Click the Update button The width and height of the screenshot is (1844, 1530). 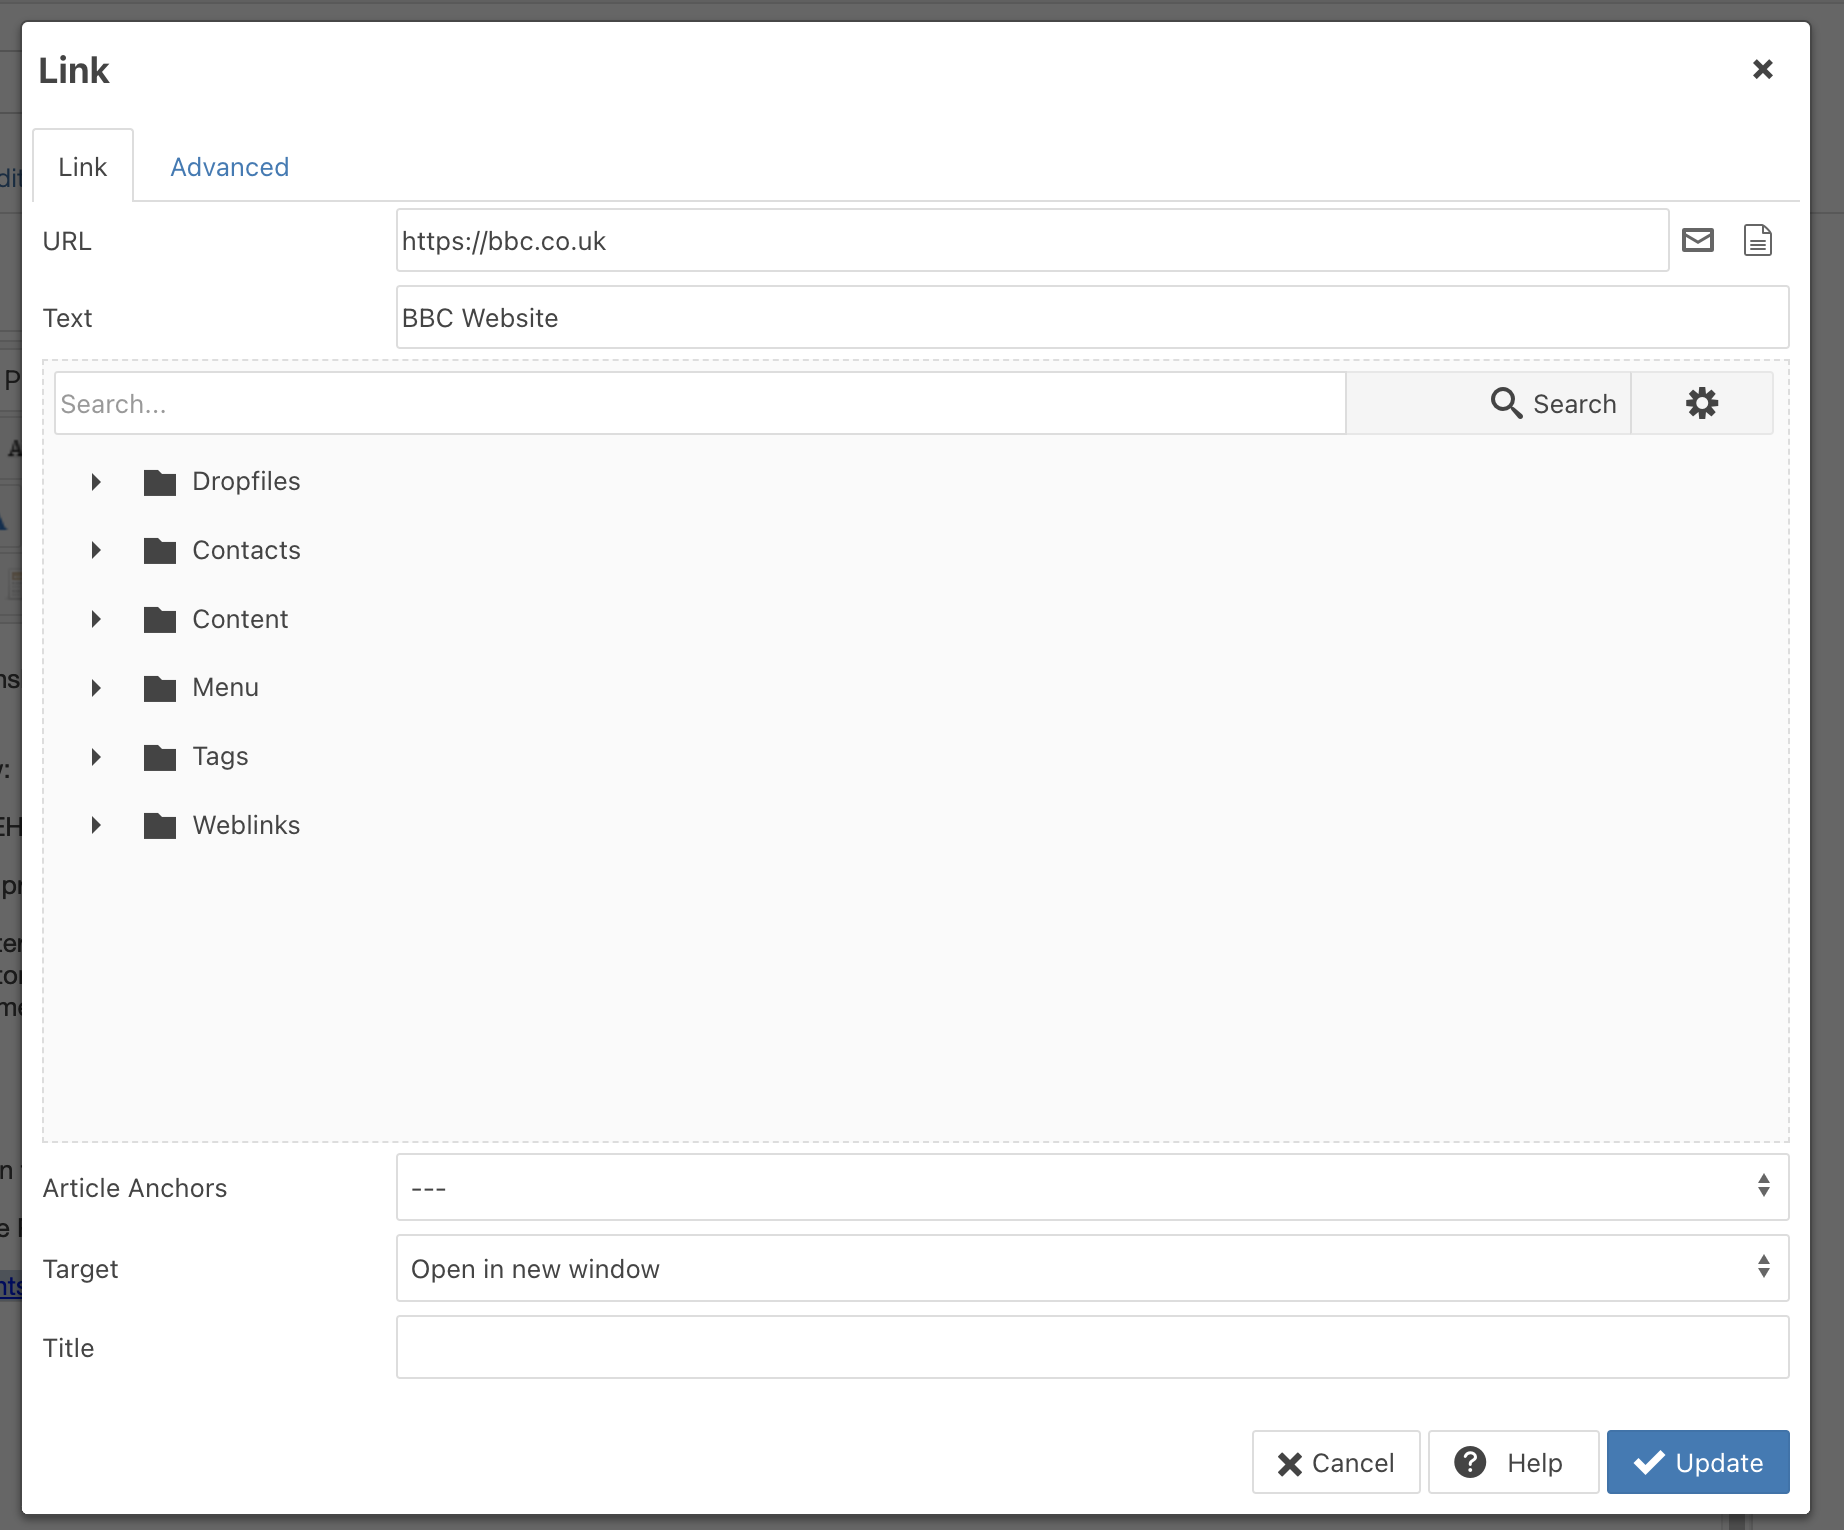1698,1462
